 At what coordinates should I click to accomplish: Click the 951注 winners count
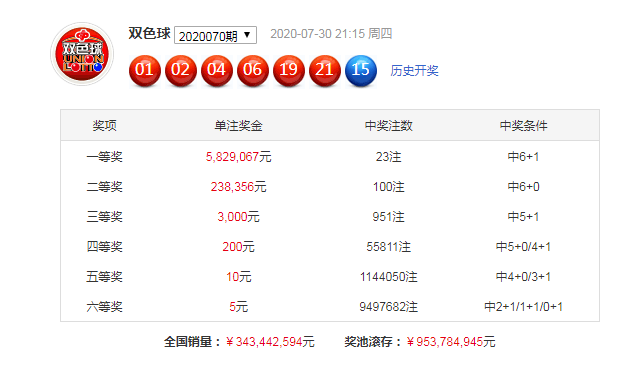[x=389, y=217]
